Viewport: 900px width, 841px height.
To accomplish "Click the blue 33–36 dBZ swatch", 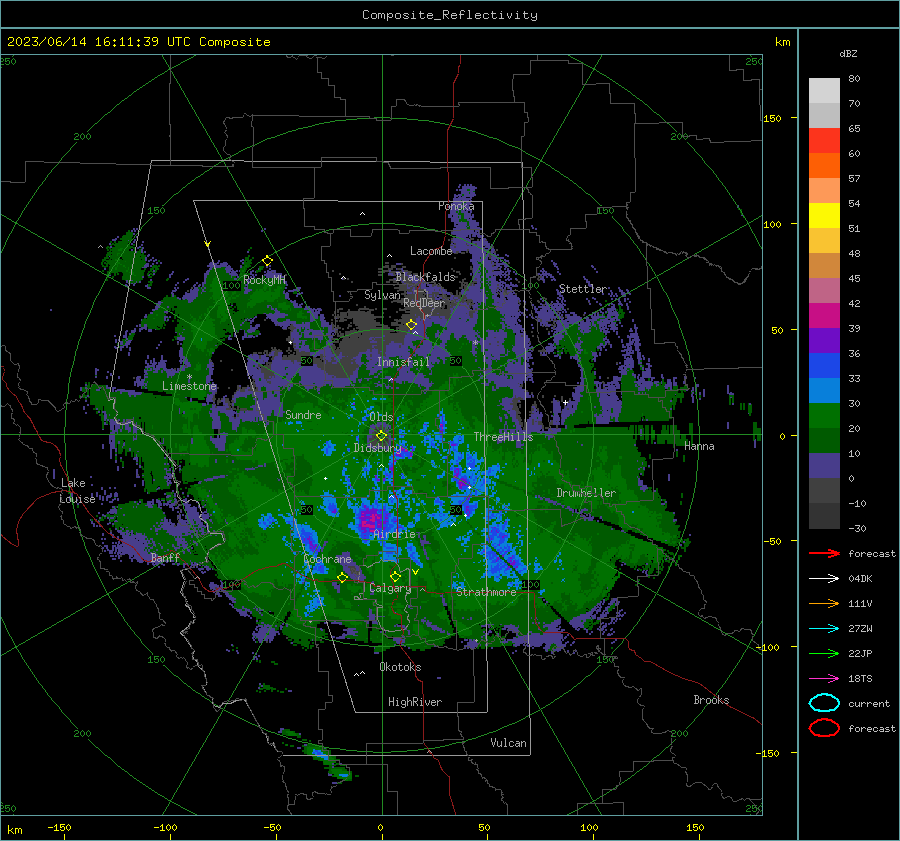I will 824,366.
